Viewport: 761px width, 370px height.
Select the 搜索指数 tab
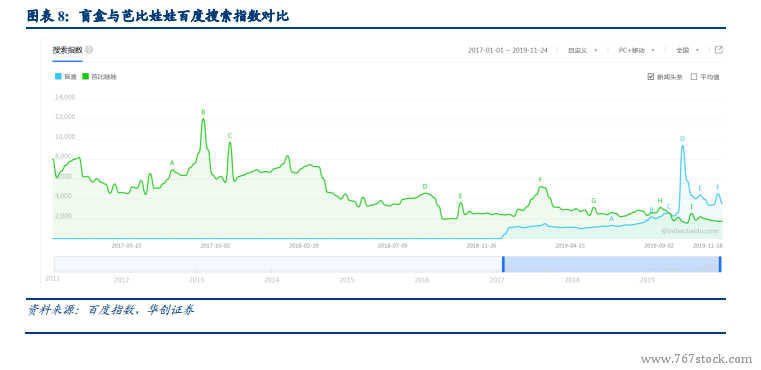point(67,50)
